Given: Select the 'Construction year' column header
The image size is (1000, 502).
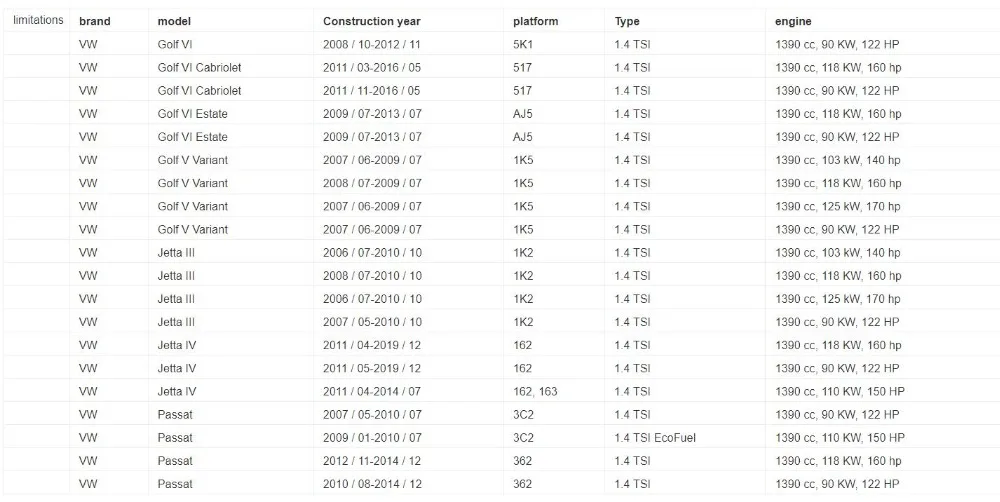Looking at the screenshot, I should click(x=372, y=21).
